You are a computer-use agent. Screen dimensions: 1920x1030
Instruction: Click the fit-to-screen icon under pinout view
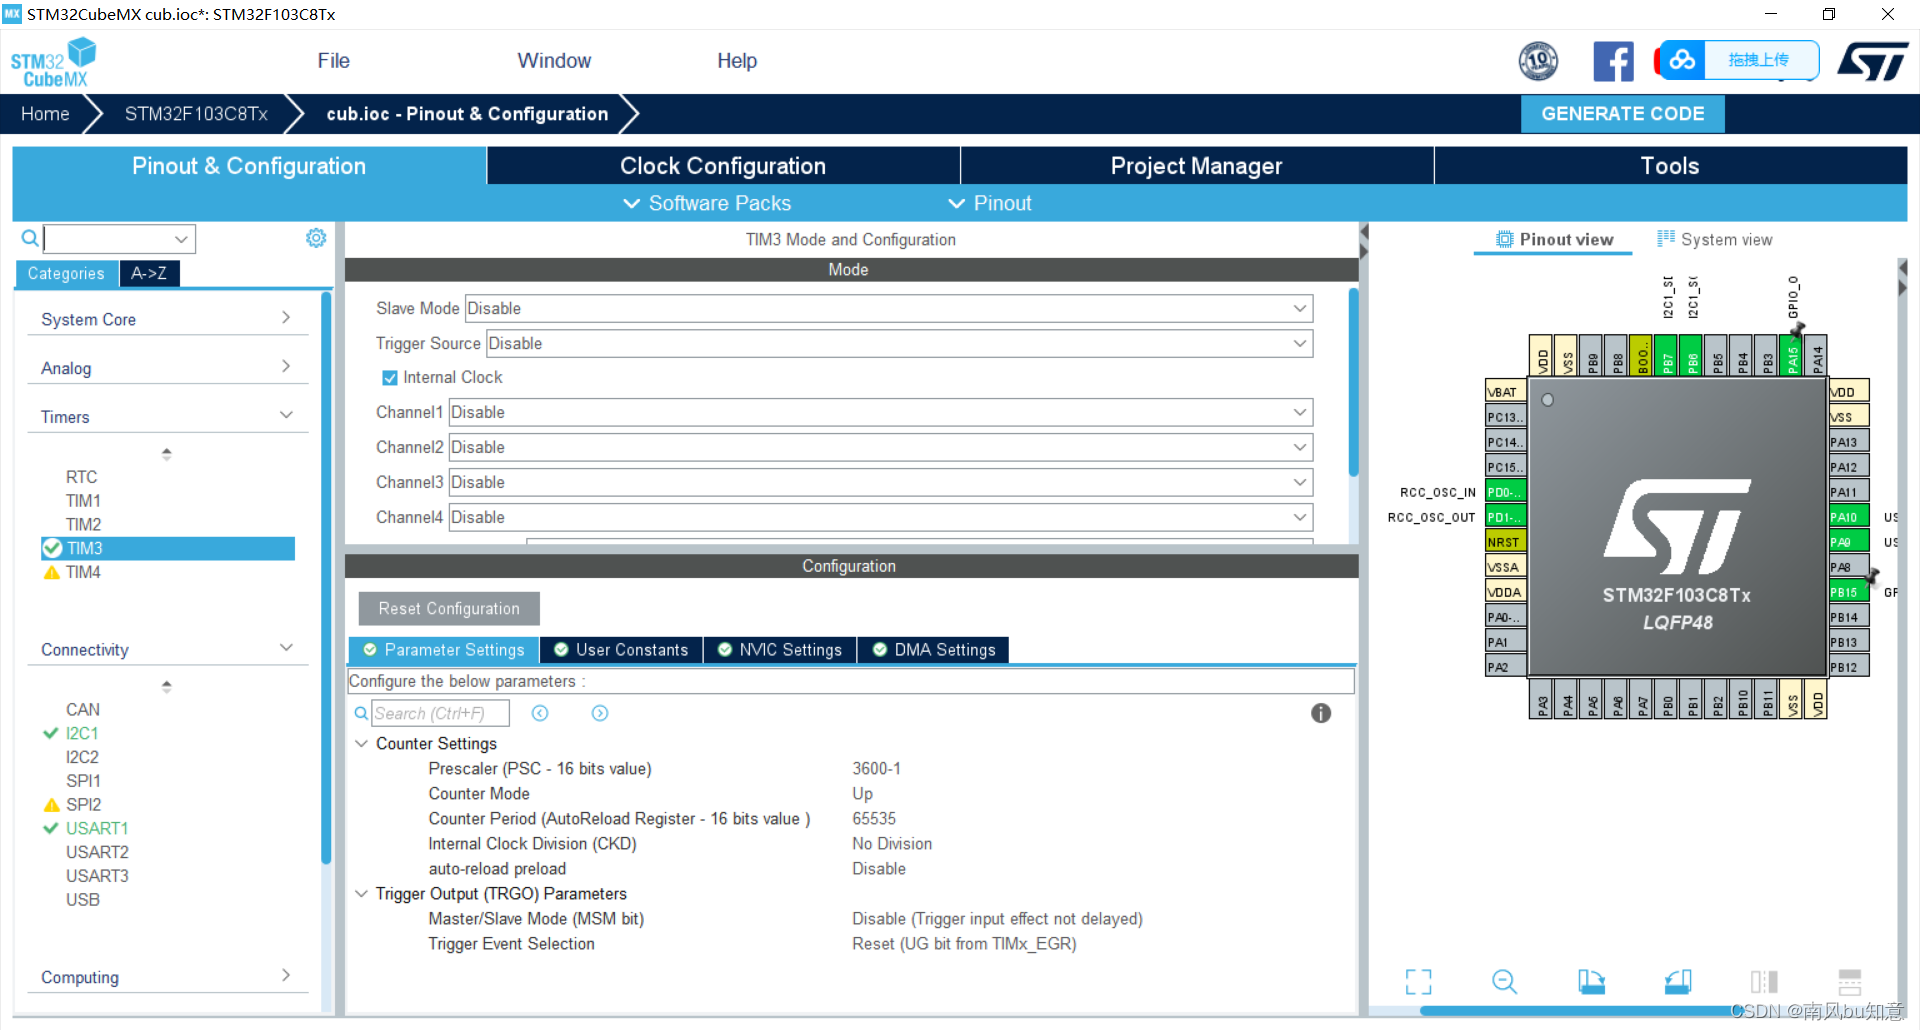(x=1418, y=982)
